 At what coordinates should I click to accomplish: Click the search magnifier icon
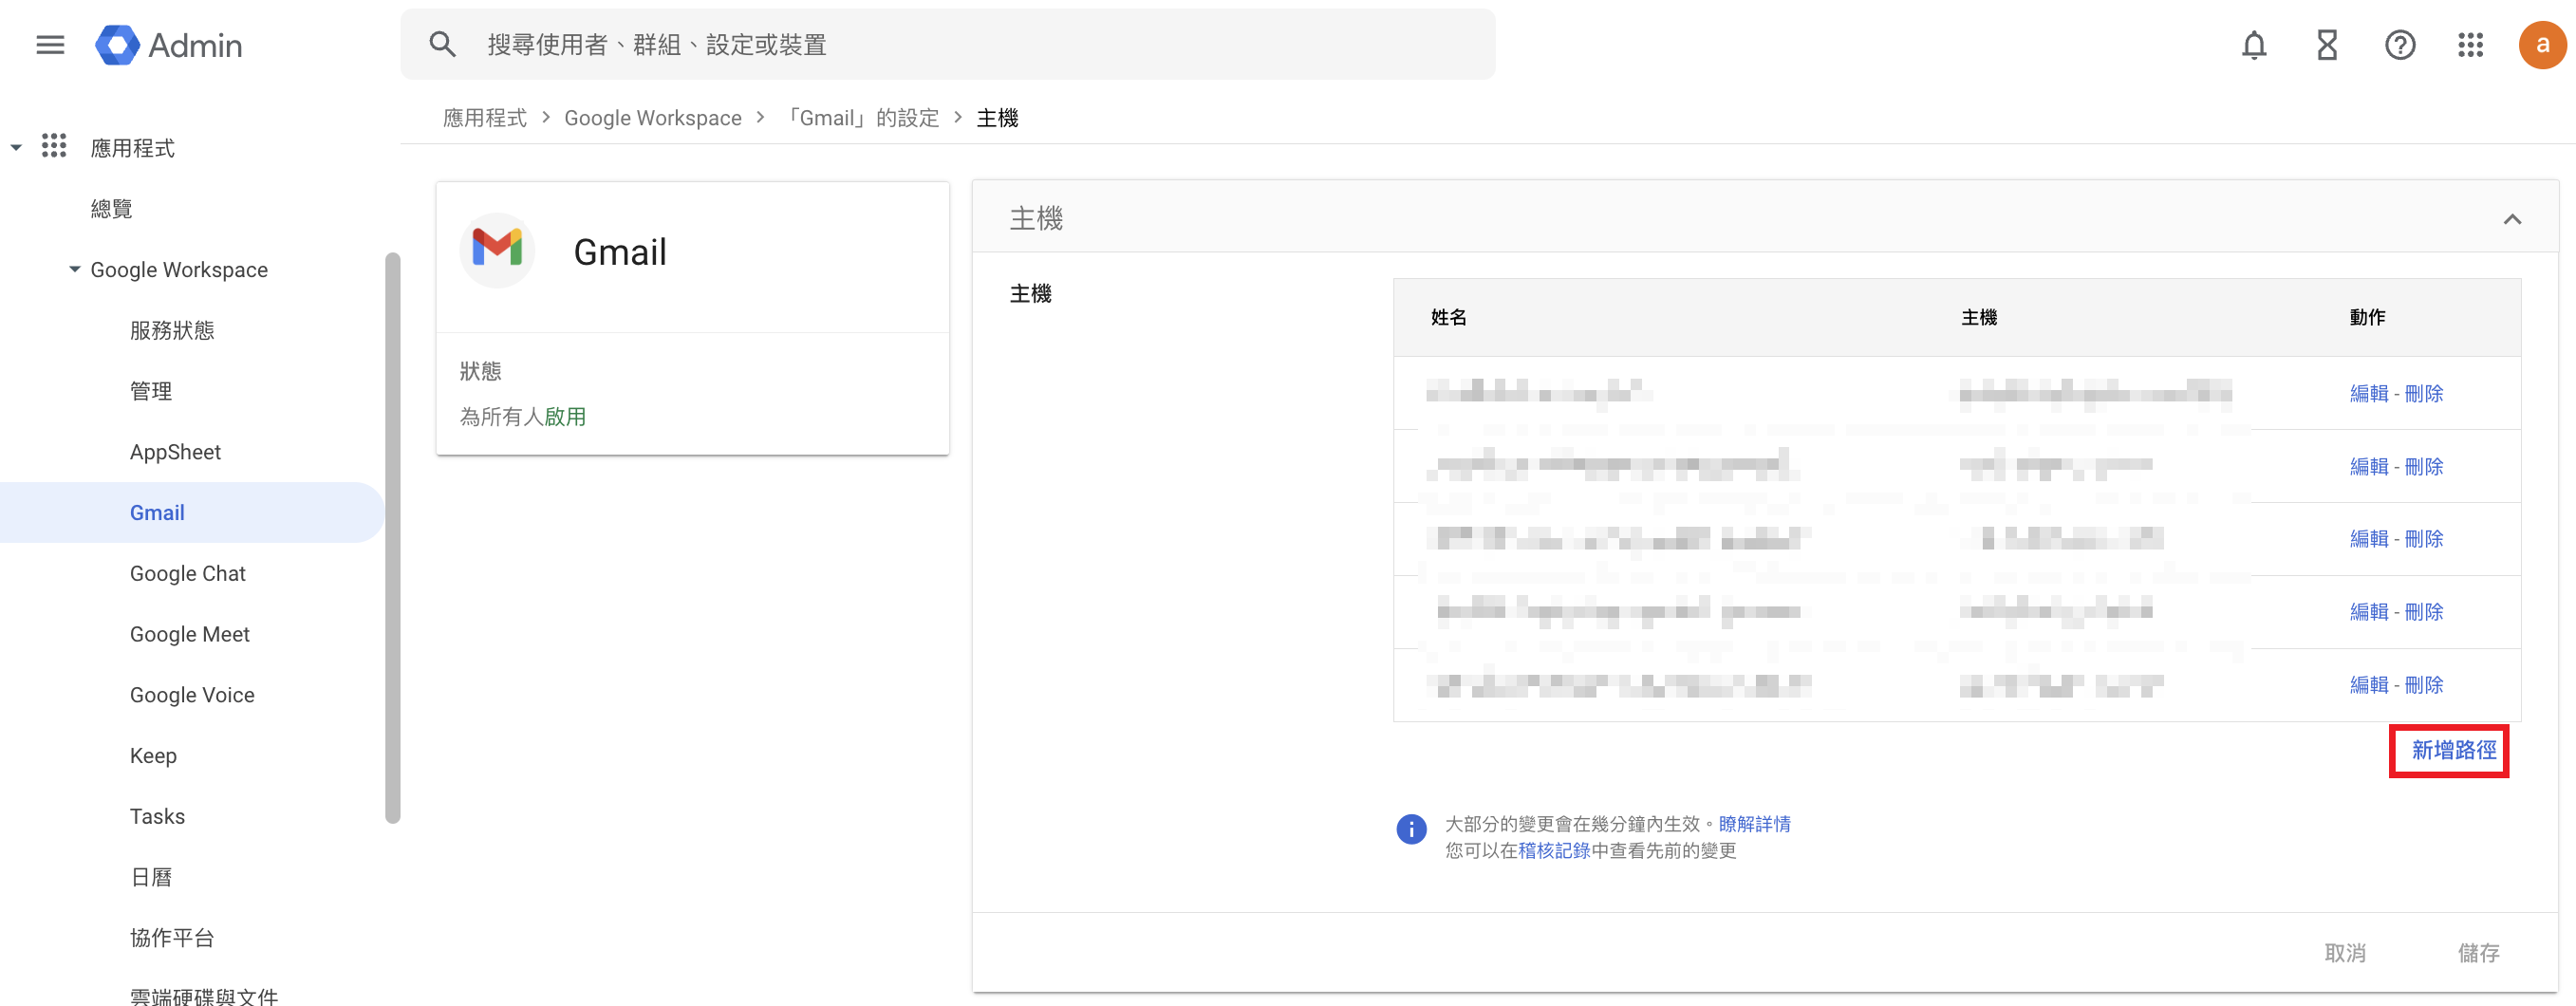pyautogui.click(x=442, y=45)
